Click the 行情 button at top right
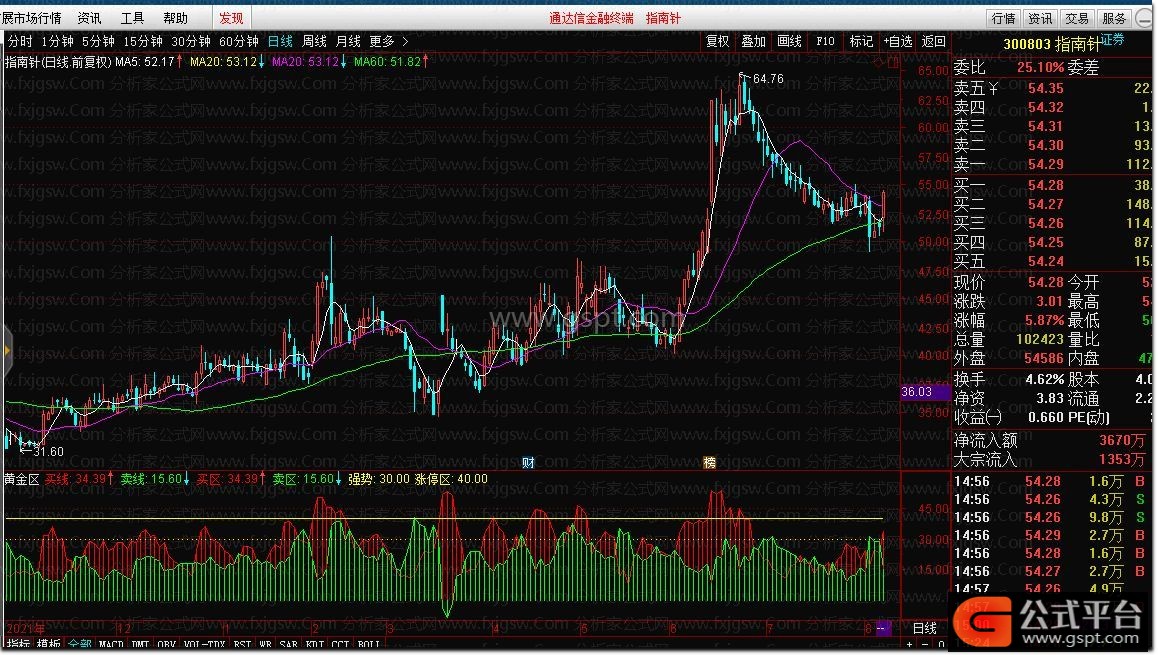This screenshot has height=655, width=1158. [1004, 18]
